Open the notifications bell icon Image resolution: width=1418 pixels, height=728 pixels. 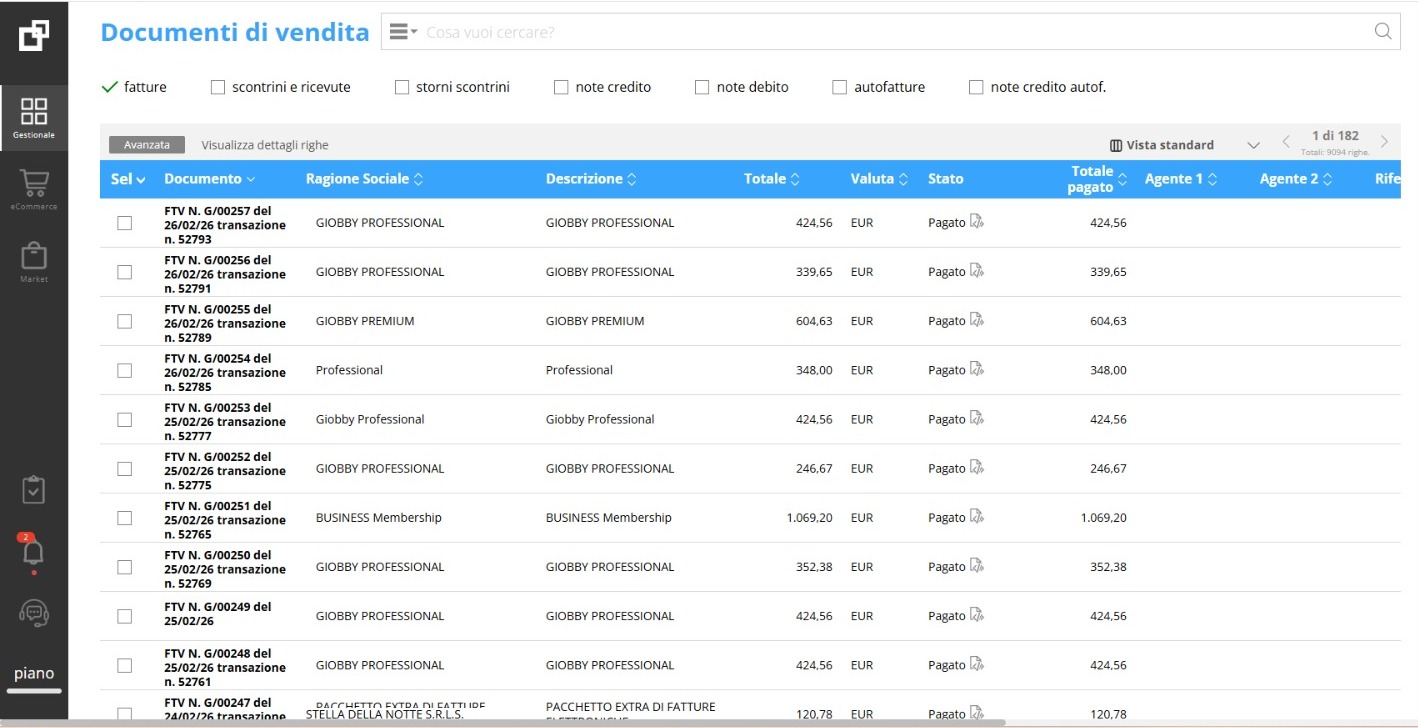coord(34,551)
